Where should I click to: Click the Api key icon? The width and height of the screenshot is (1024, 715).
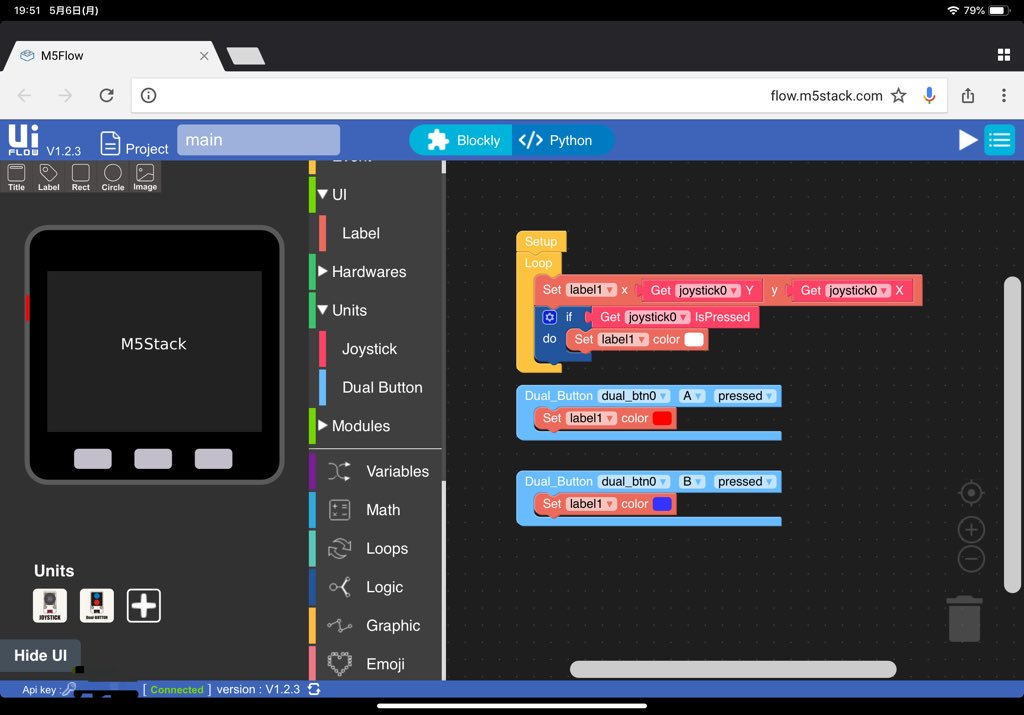coord(69,689)
